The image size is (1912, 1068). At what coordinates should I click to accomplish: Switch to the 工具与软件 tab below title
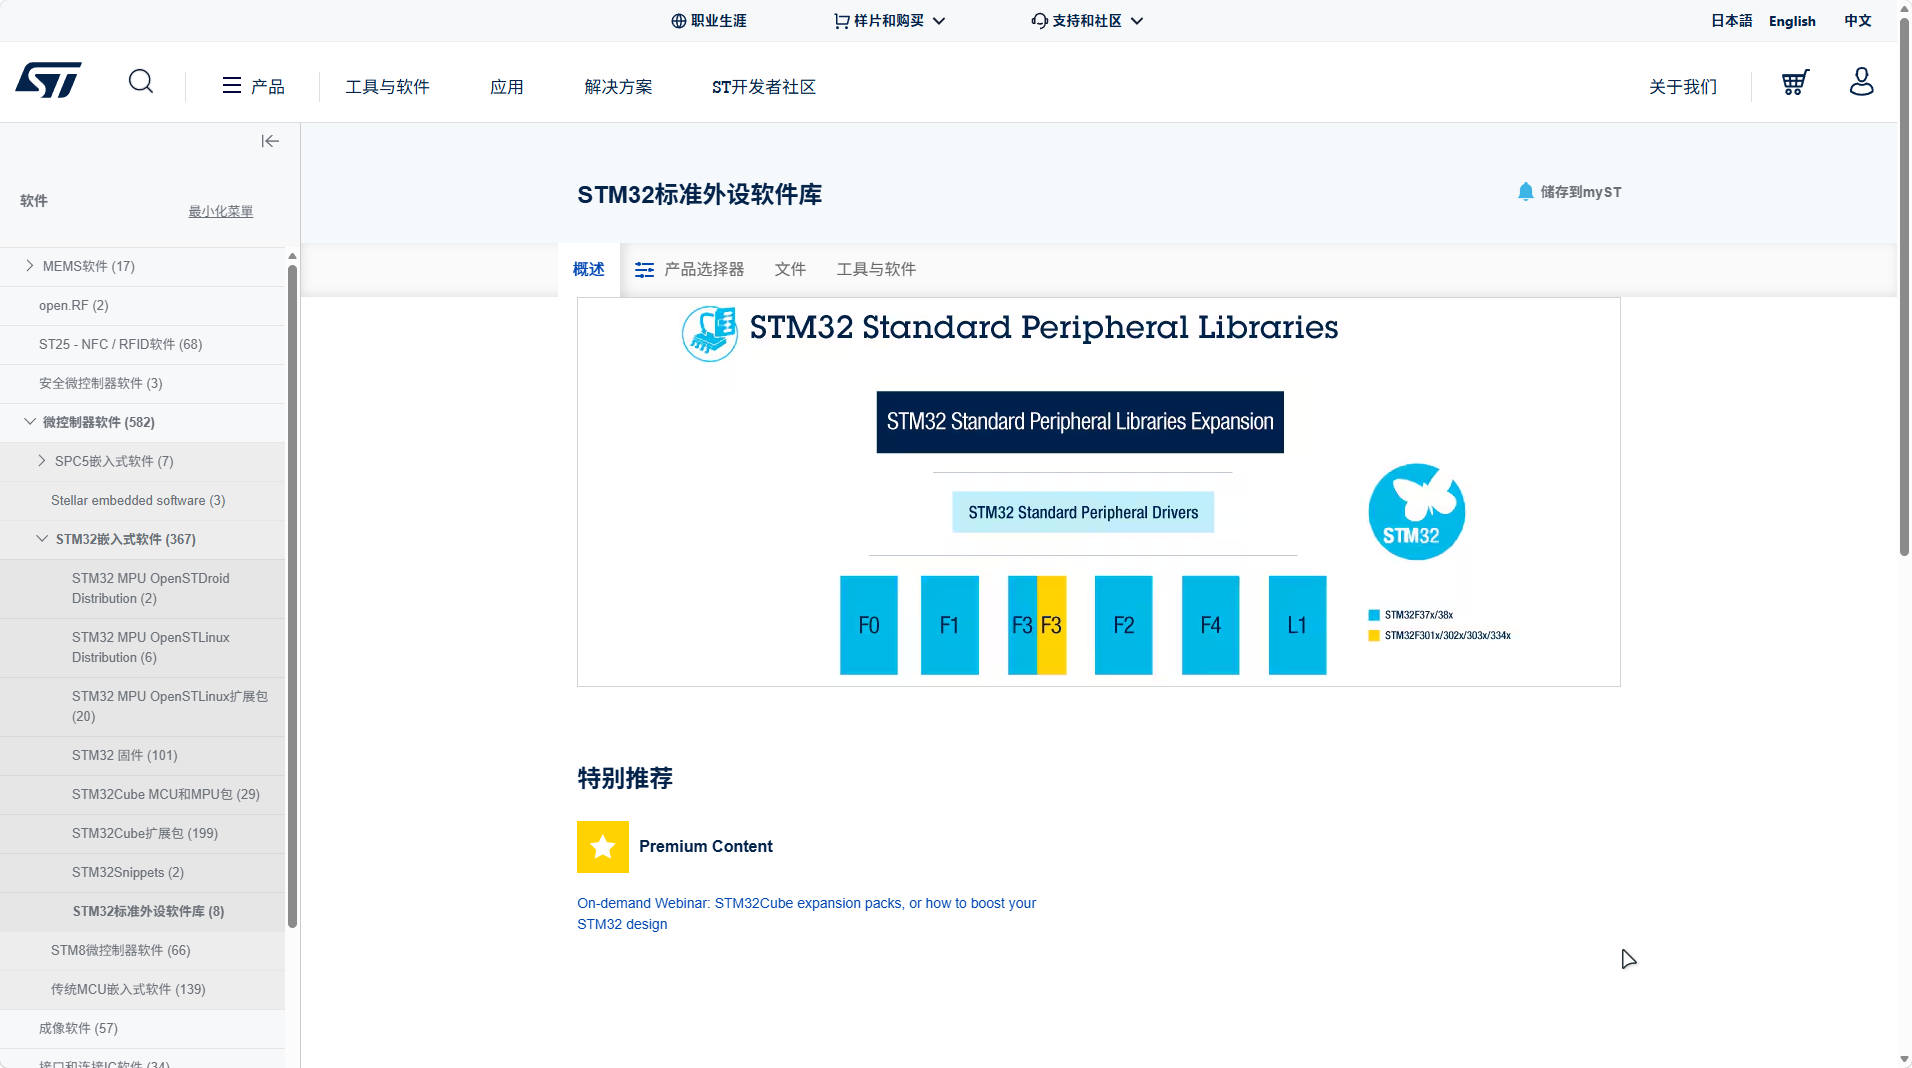coord(876,270)
